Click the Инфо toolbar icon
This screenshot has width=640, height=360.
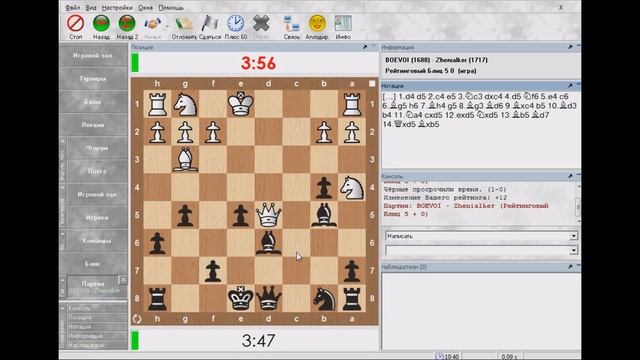(x=343, y=23)
